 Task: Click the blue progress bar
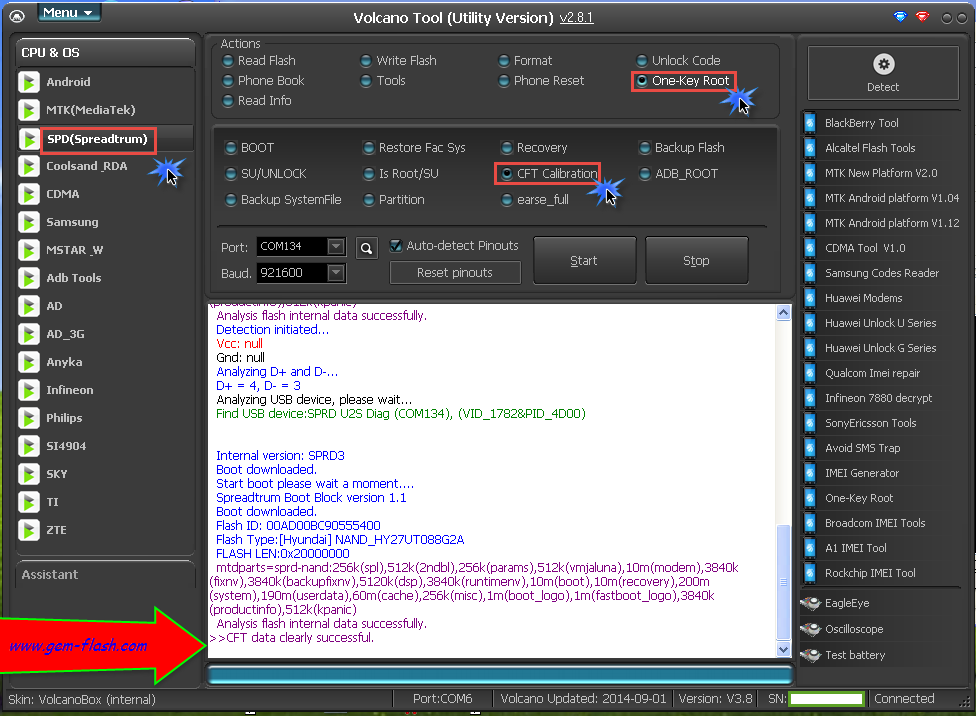pos(500,676)
